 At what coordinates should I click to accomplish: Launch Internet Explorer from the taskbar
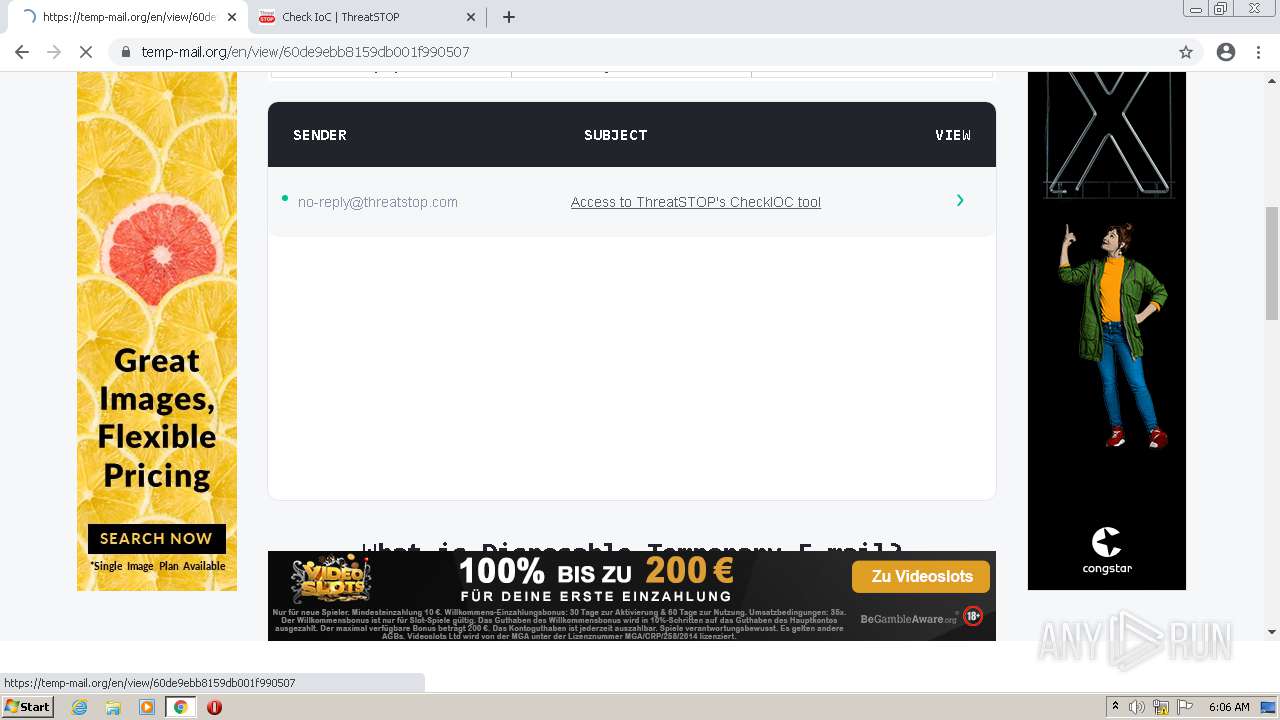pyautogui.click(x=80, y=707)
